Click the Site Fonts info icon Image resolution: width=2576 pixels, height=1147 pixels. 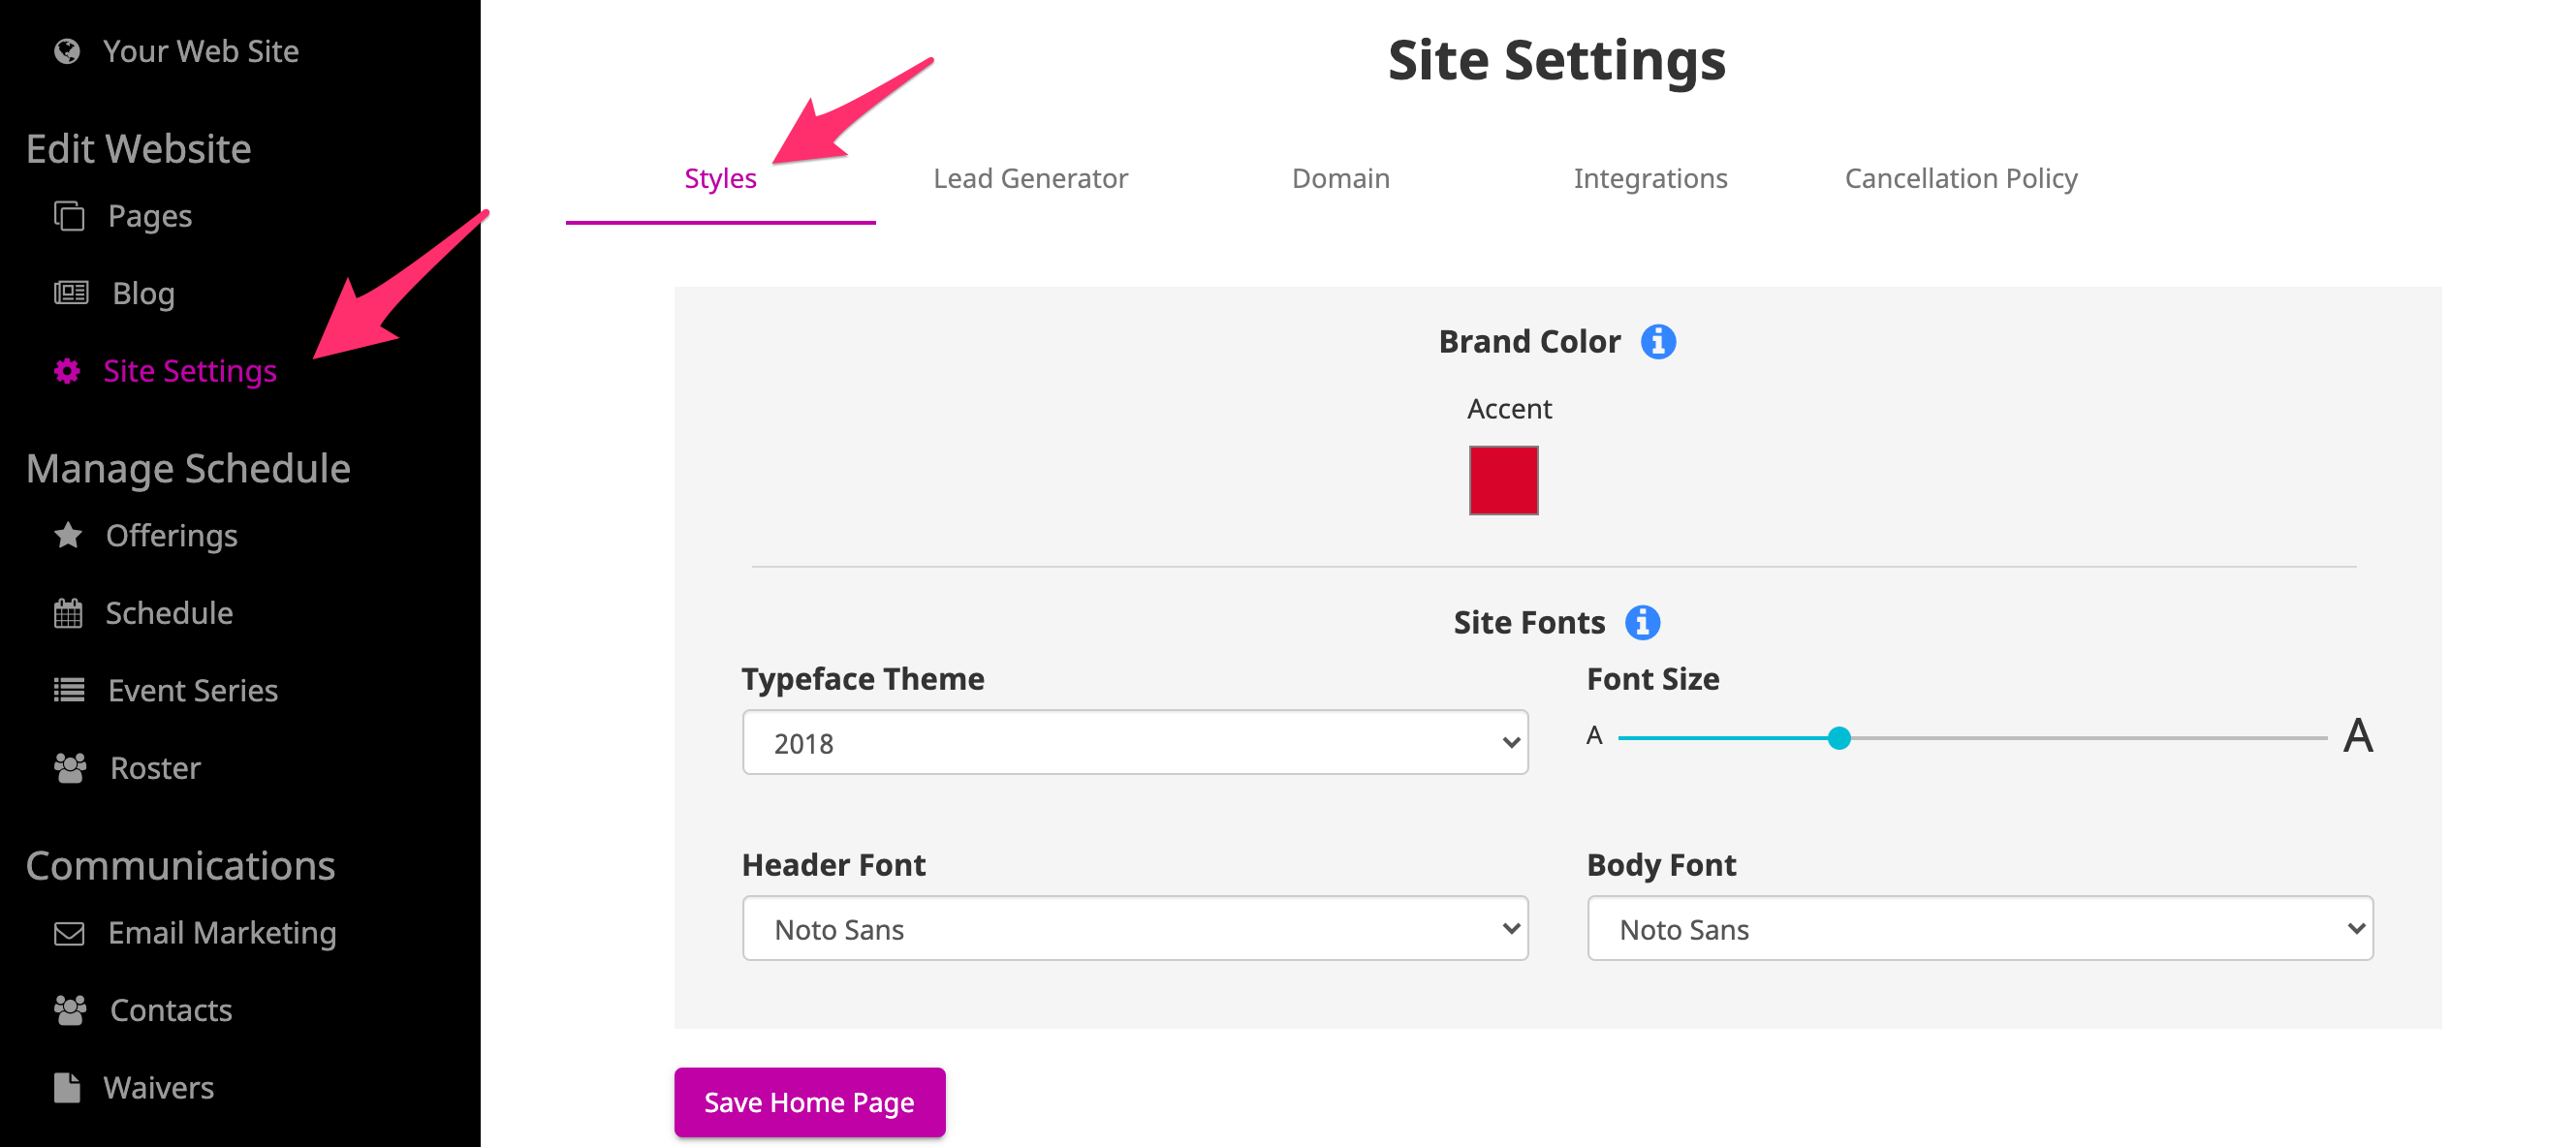[x=1641, y=622]
